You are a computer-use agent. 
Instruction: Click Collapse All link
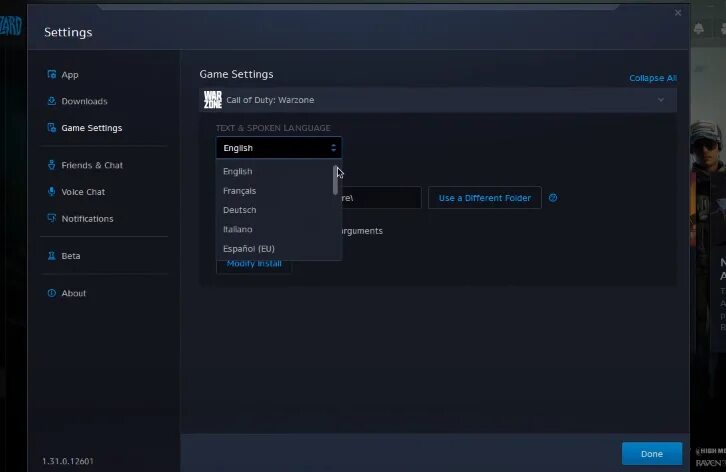[x=653, y=78]
